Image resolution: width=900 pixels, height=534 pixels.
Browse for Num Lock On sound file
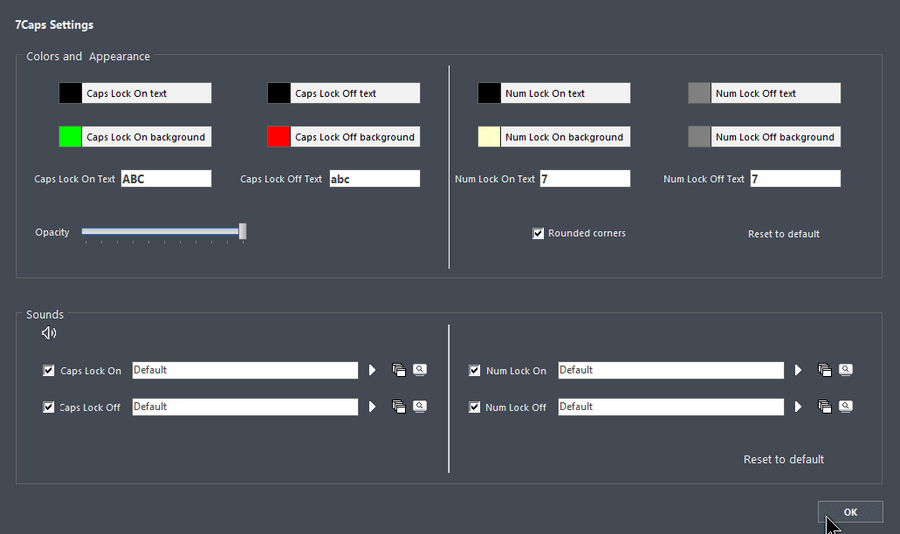(845, 370)
